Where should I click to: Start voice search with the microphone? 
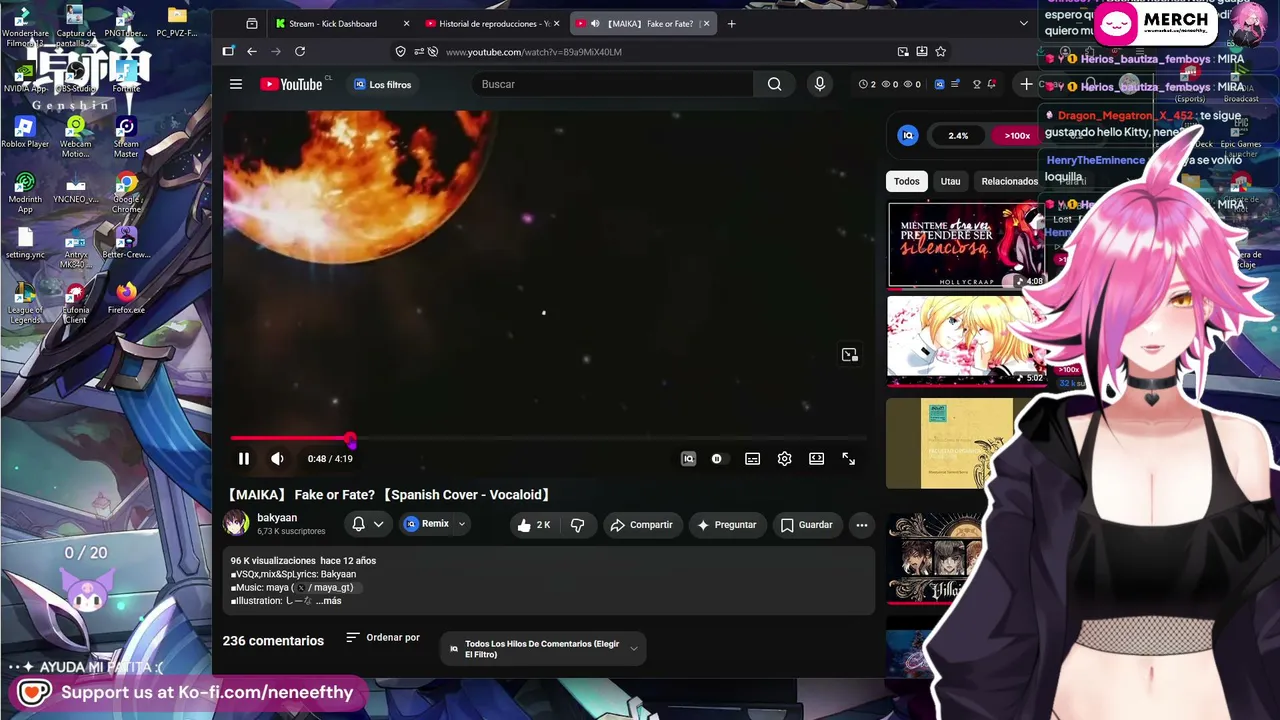819,84
